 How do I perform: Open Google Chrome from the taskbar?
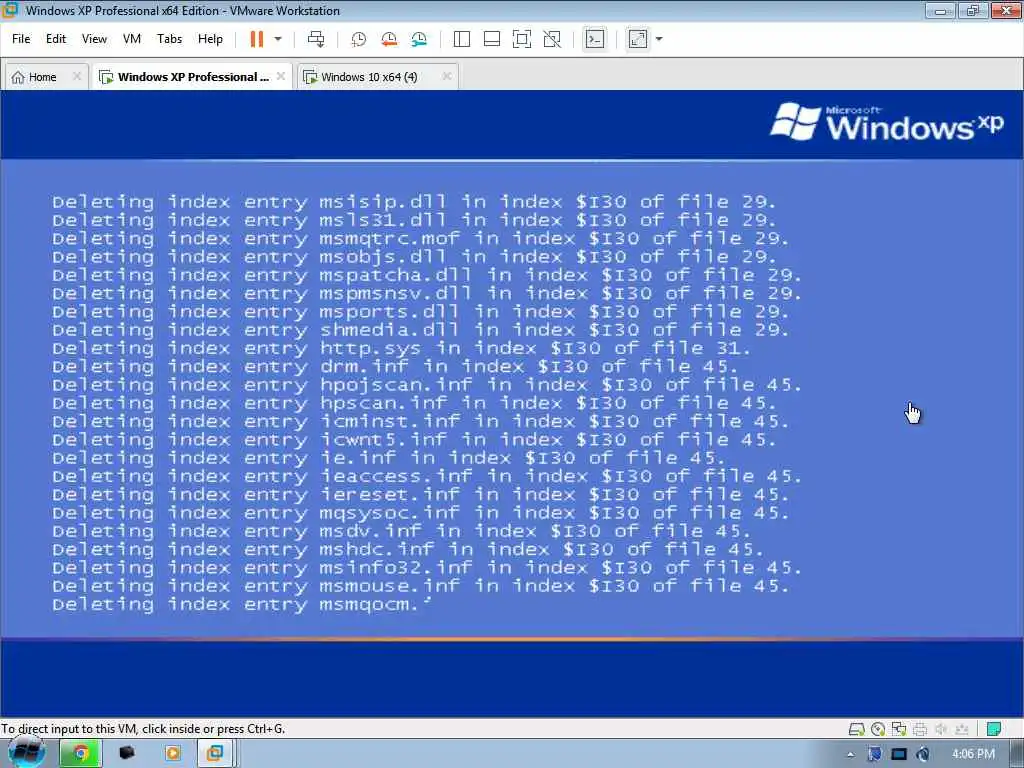[80, 754]
